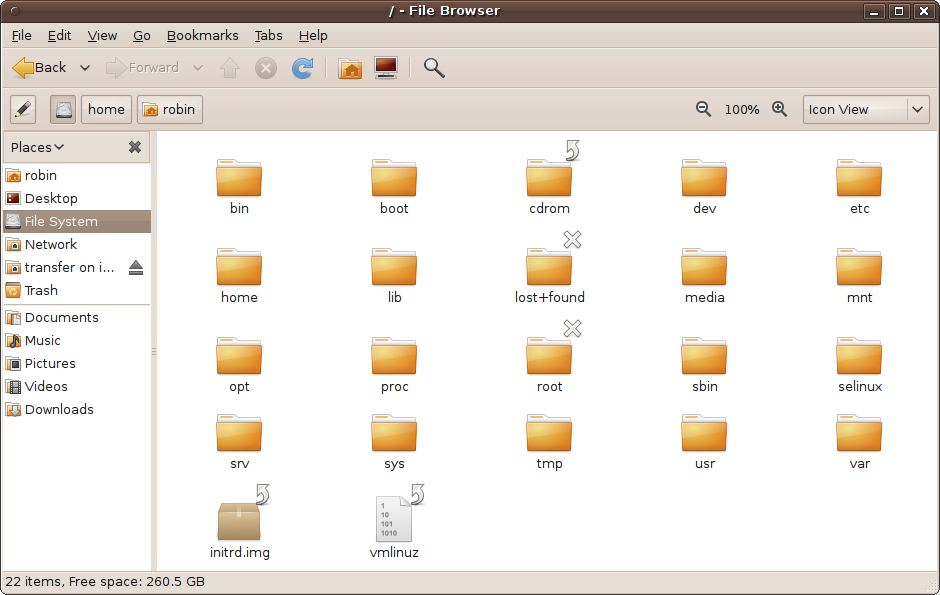Viewport: 940px width, 595px height.
Task: Navigate to the home breadcrumb button
Action: [x=106, y=109]
